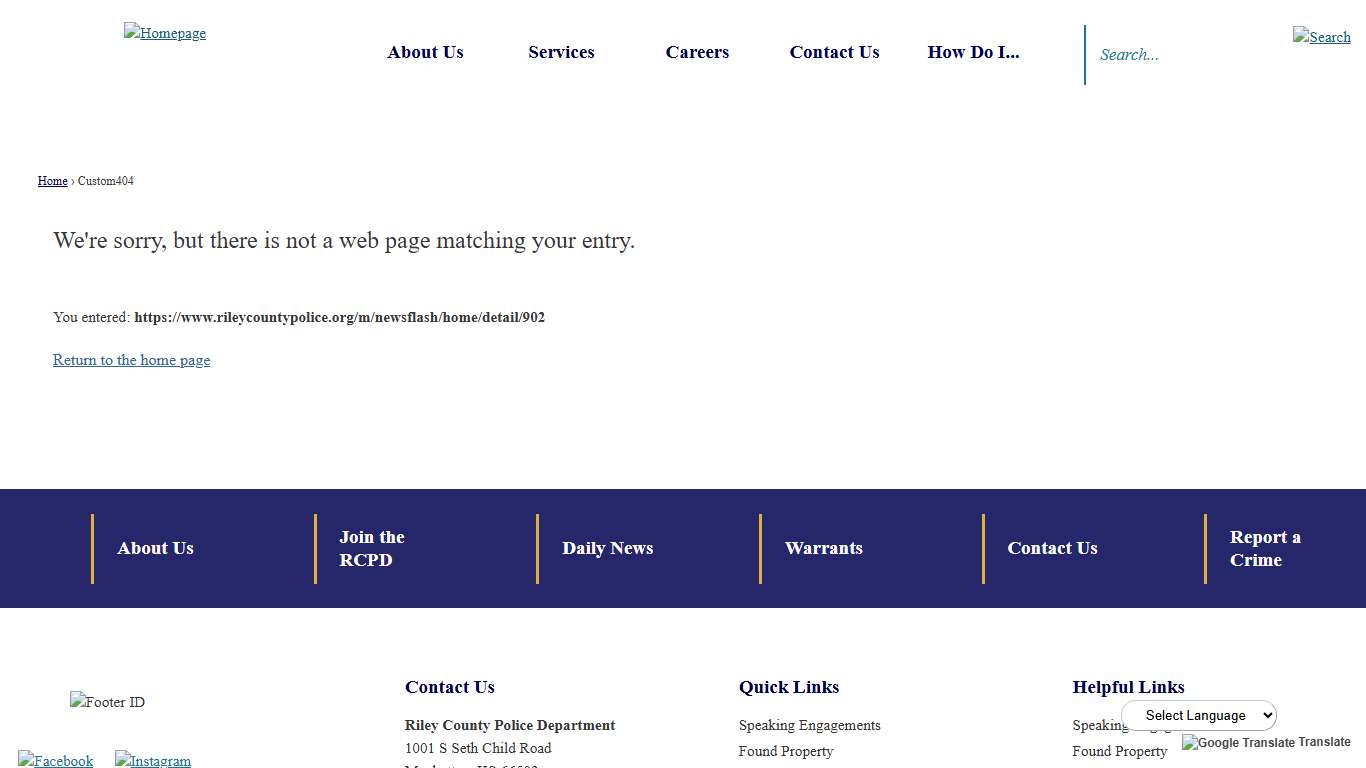Click Return to the home page link
The width and height of the screenshot is (1366, 768).
click(x=131, y=360)
